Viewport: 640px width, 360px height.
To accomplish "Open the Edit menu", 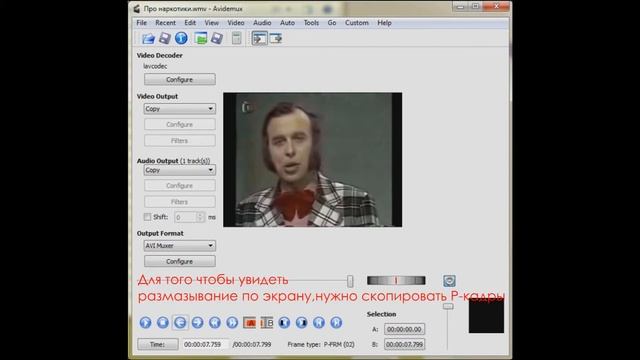I will (190, 23).
